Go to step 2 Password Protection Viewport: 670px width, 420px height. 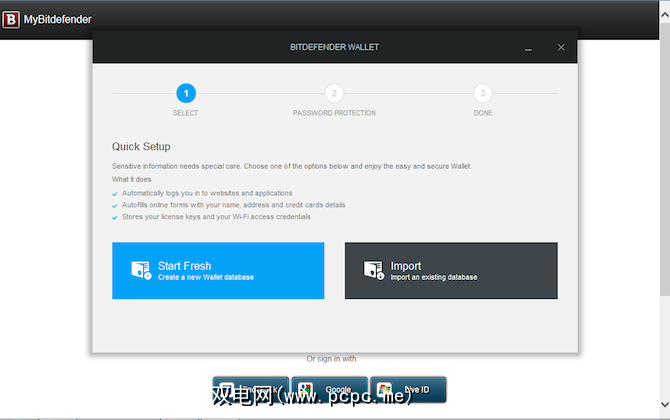(334, 93)
